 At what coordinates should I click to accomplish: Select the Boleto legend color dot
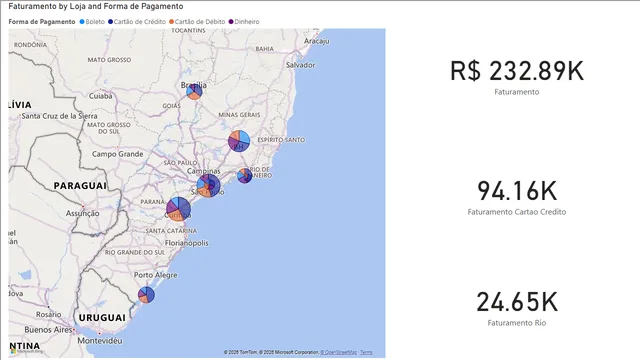[x=82, y=22]
